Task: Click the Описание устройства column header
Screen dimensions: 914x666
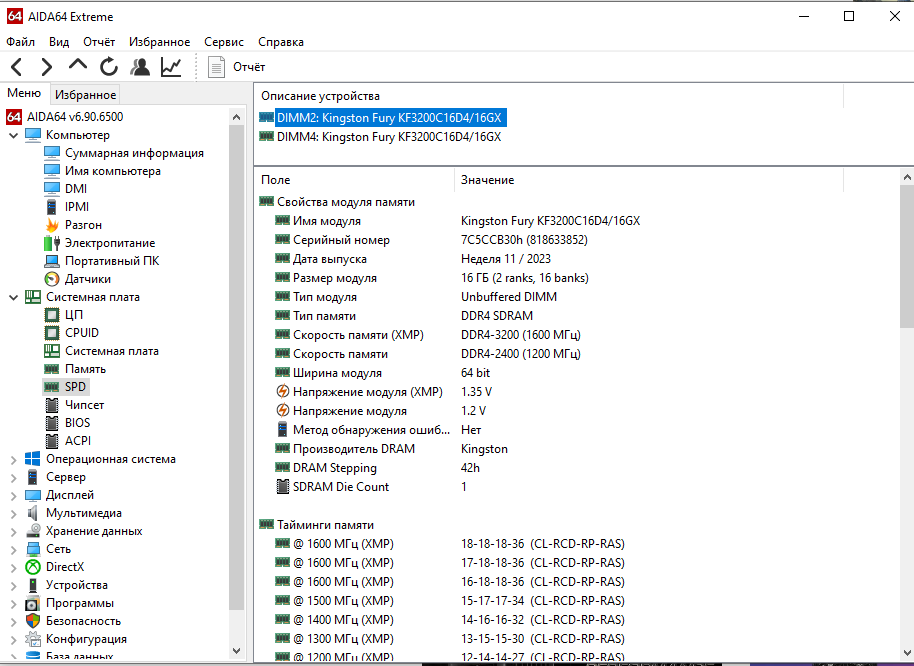Action: [320, 96]
